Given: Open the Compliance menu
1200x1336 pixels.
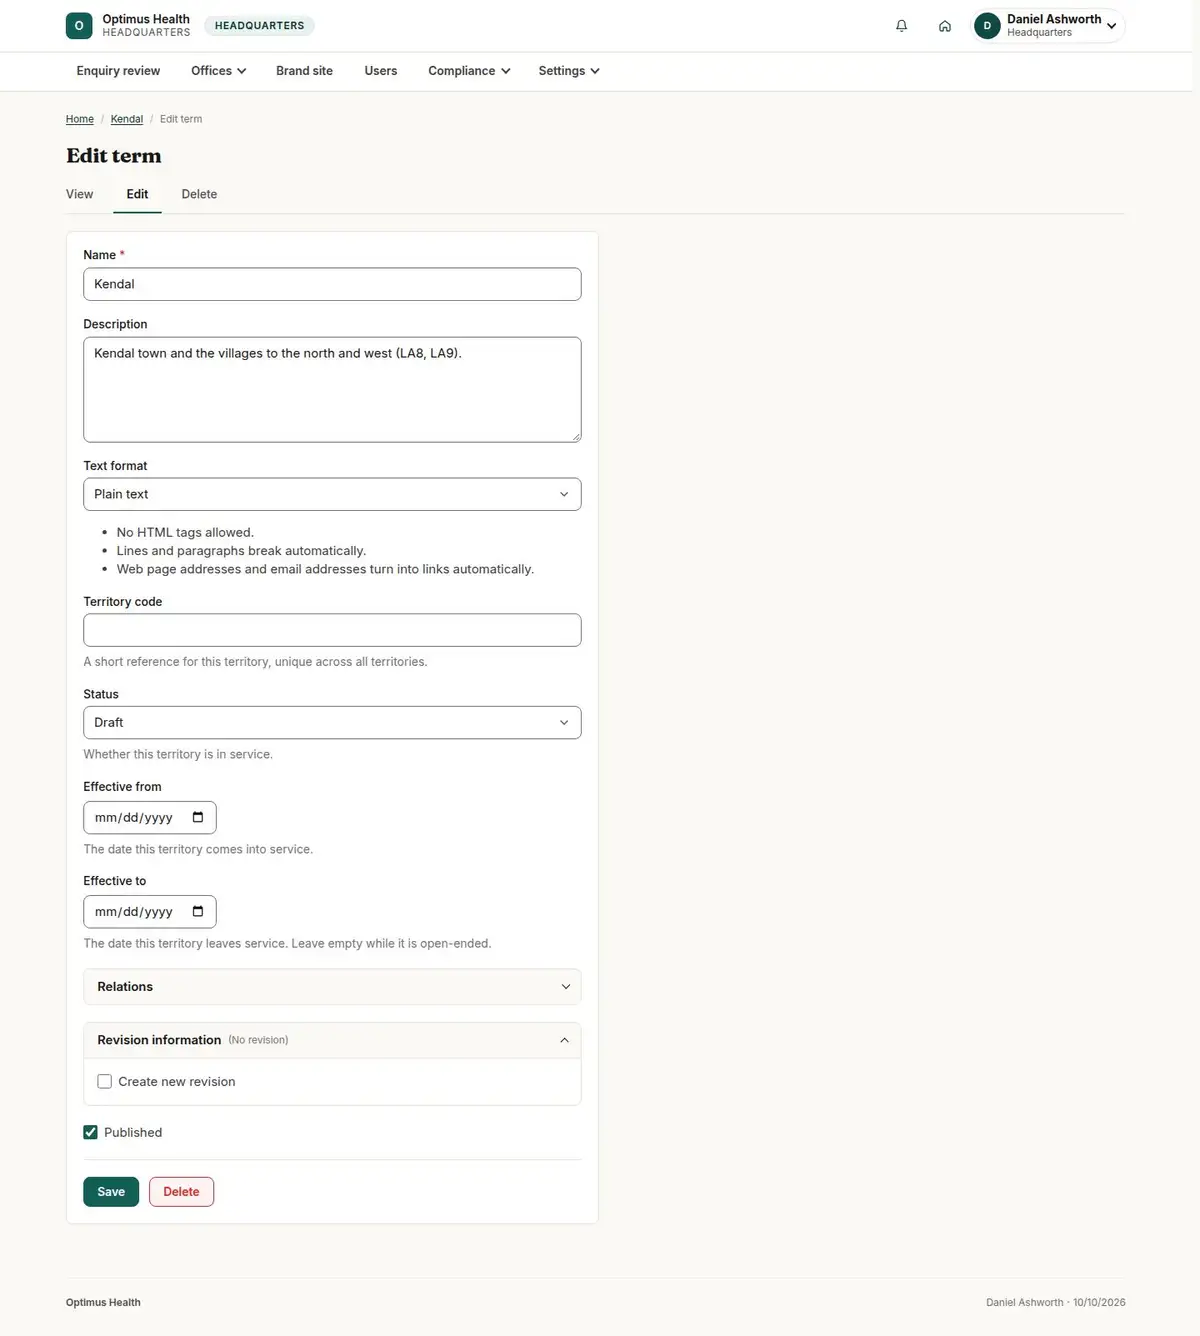Looking at the screenshot, I should [469, 71].
